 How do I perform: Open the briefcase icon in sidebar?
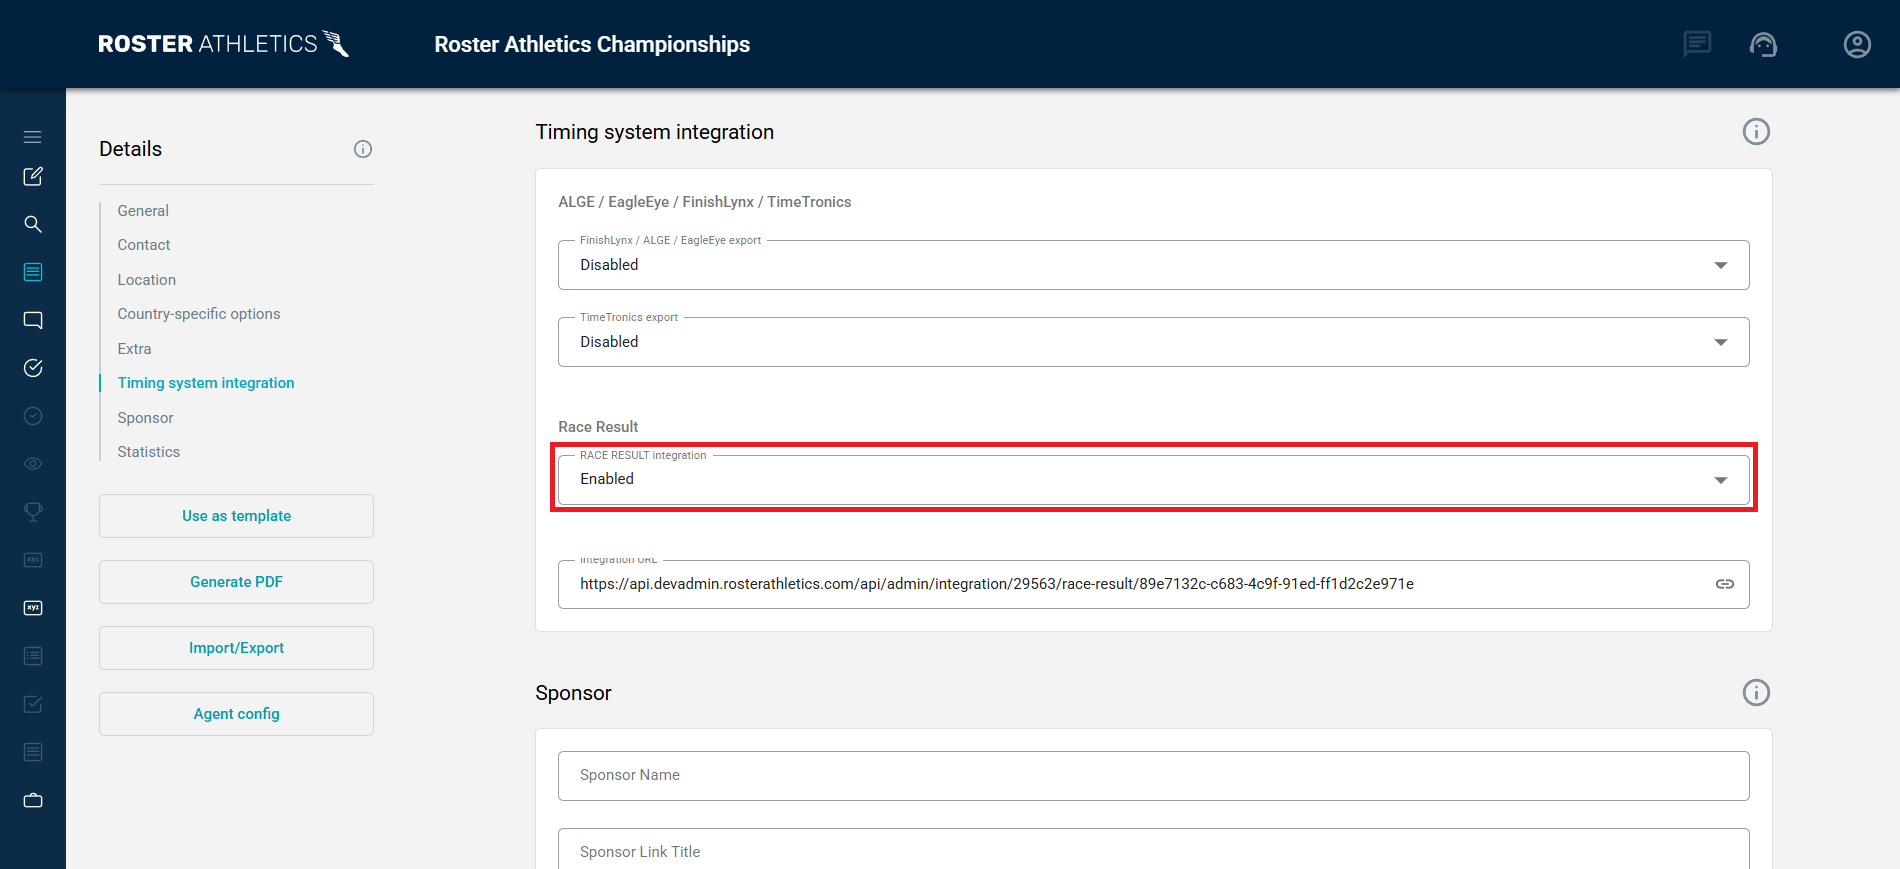coord(33,800)
